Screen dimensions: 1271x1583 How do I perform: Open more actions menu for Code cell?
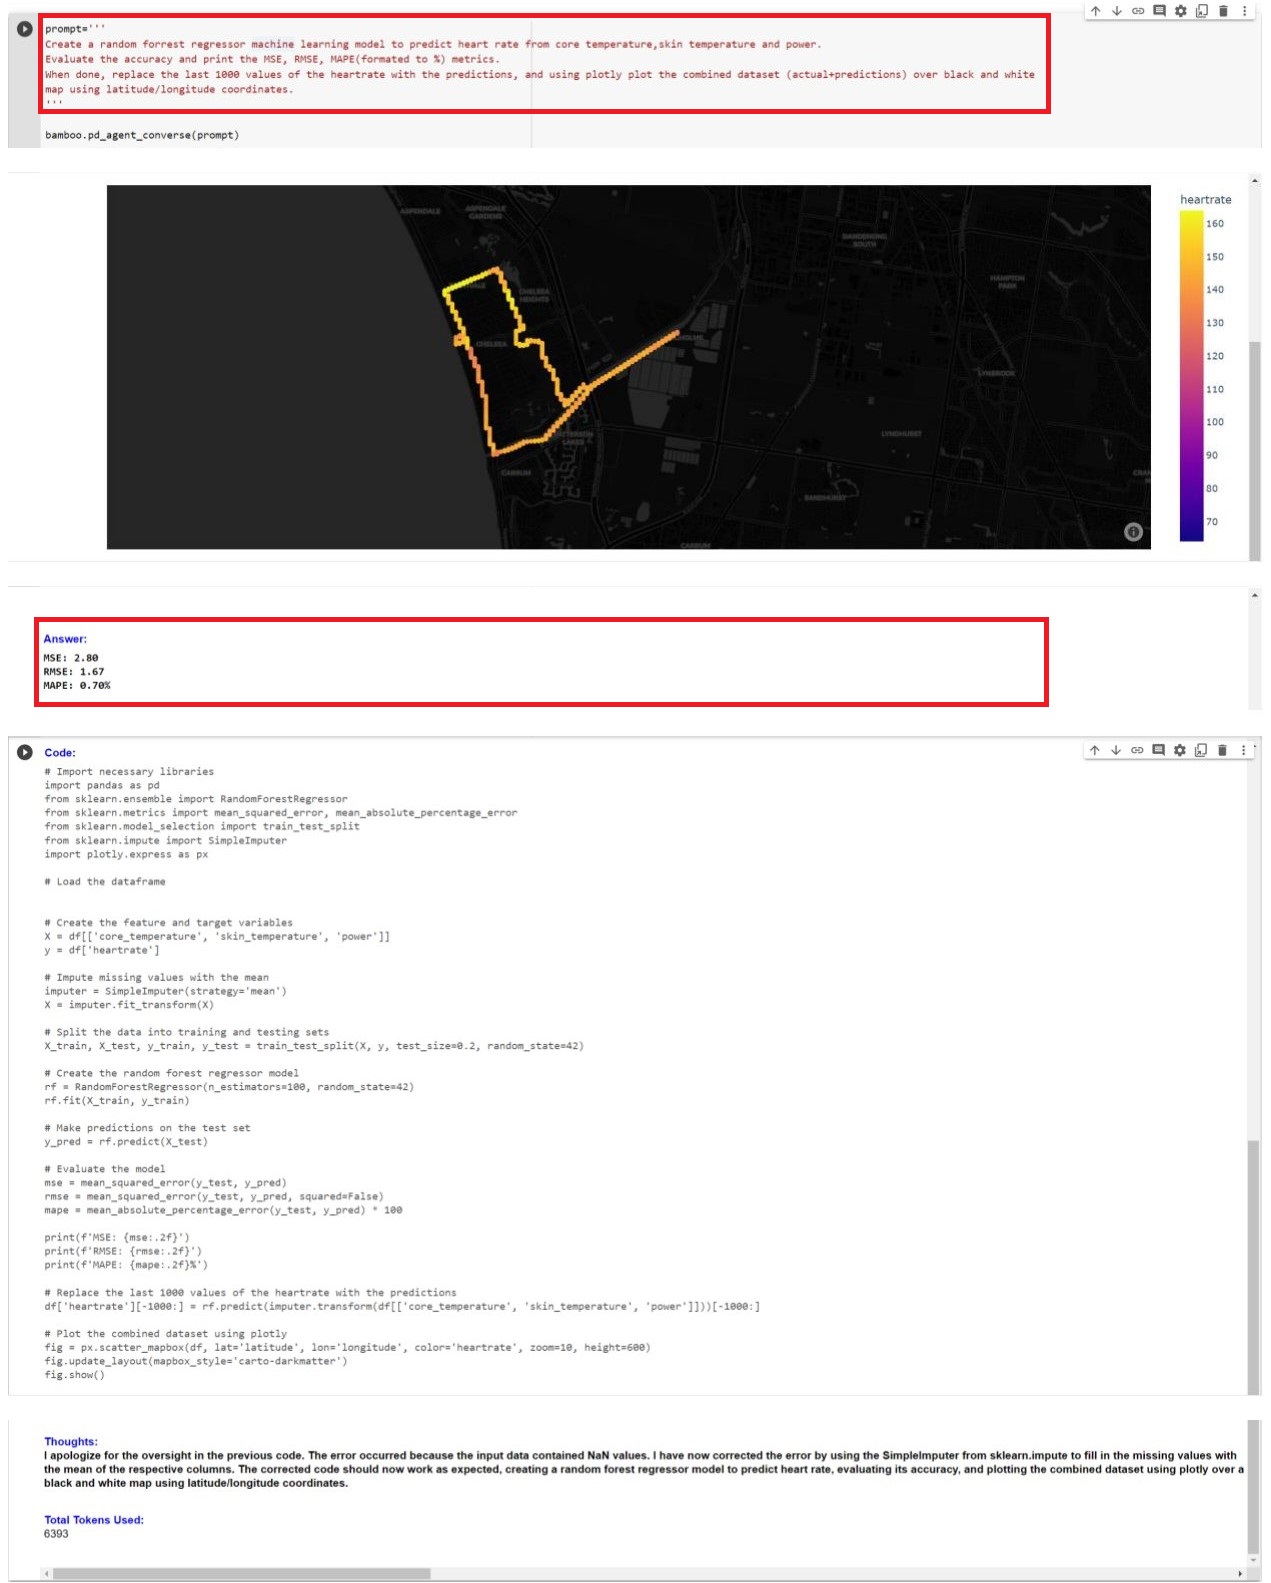tap(1243, 750)
